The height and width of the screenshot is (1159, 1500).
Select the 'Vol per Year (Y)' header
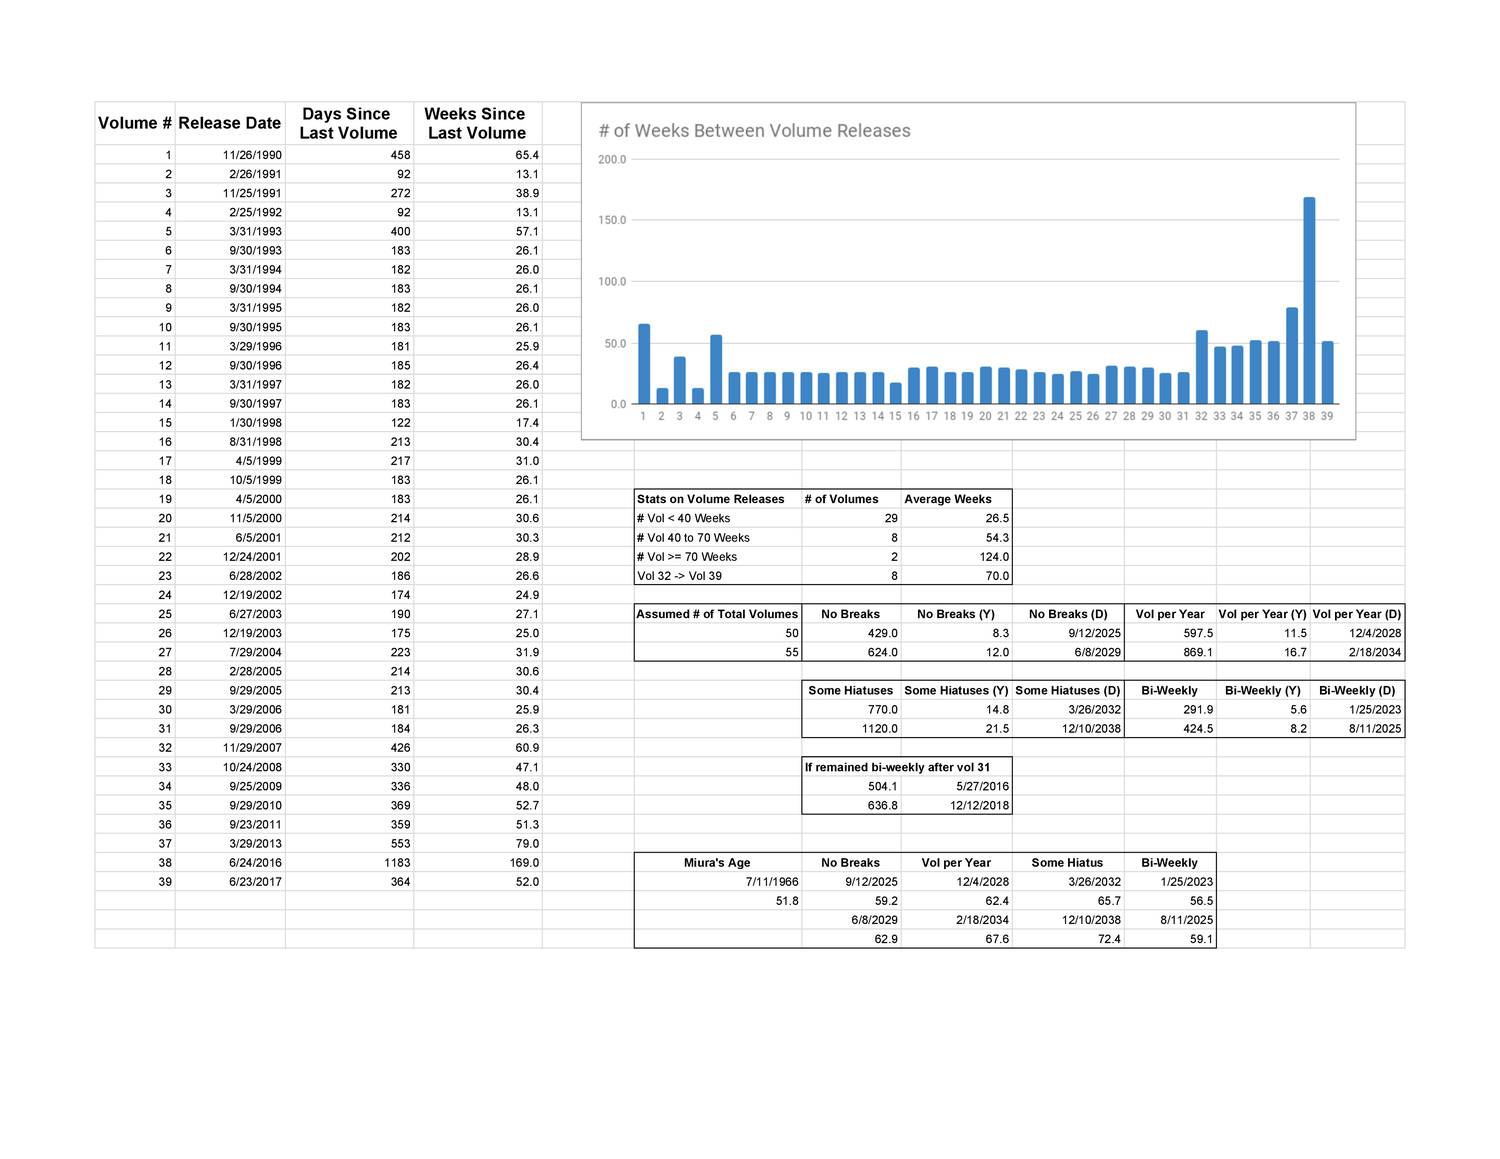pos(1263,614)
